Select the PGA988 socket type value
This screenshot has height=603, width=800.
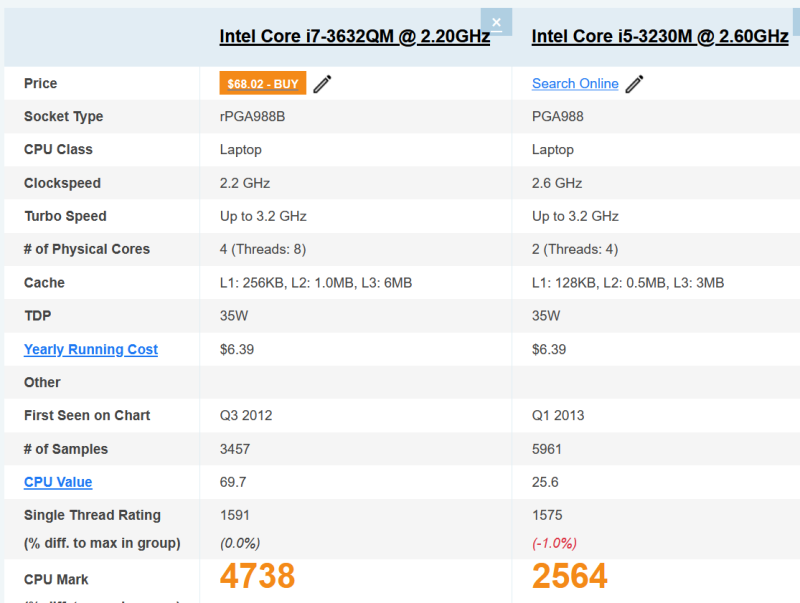[x=557, y=117]
